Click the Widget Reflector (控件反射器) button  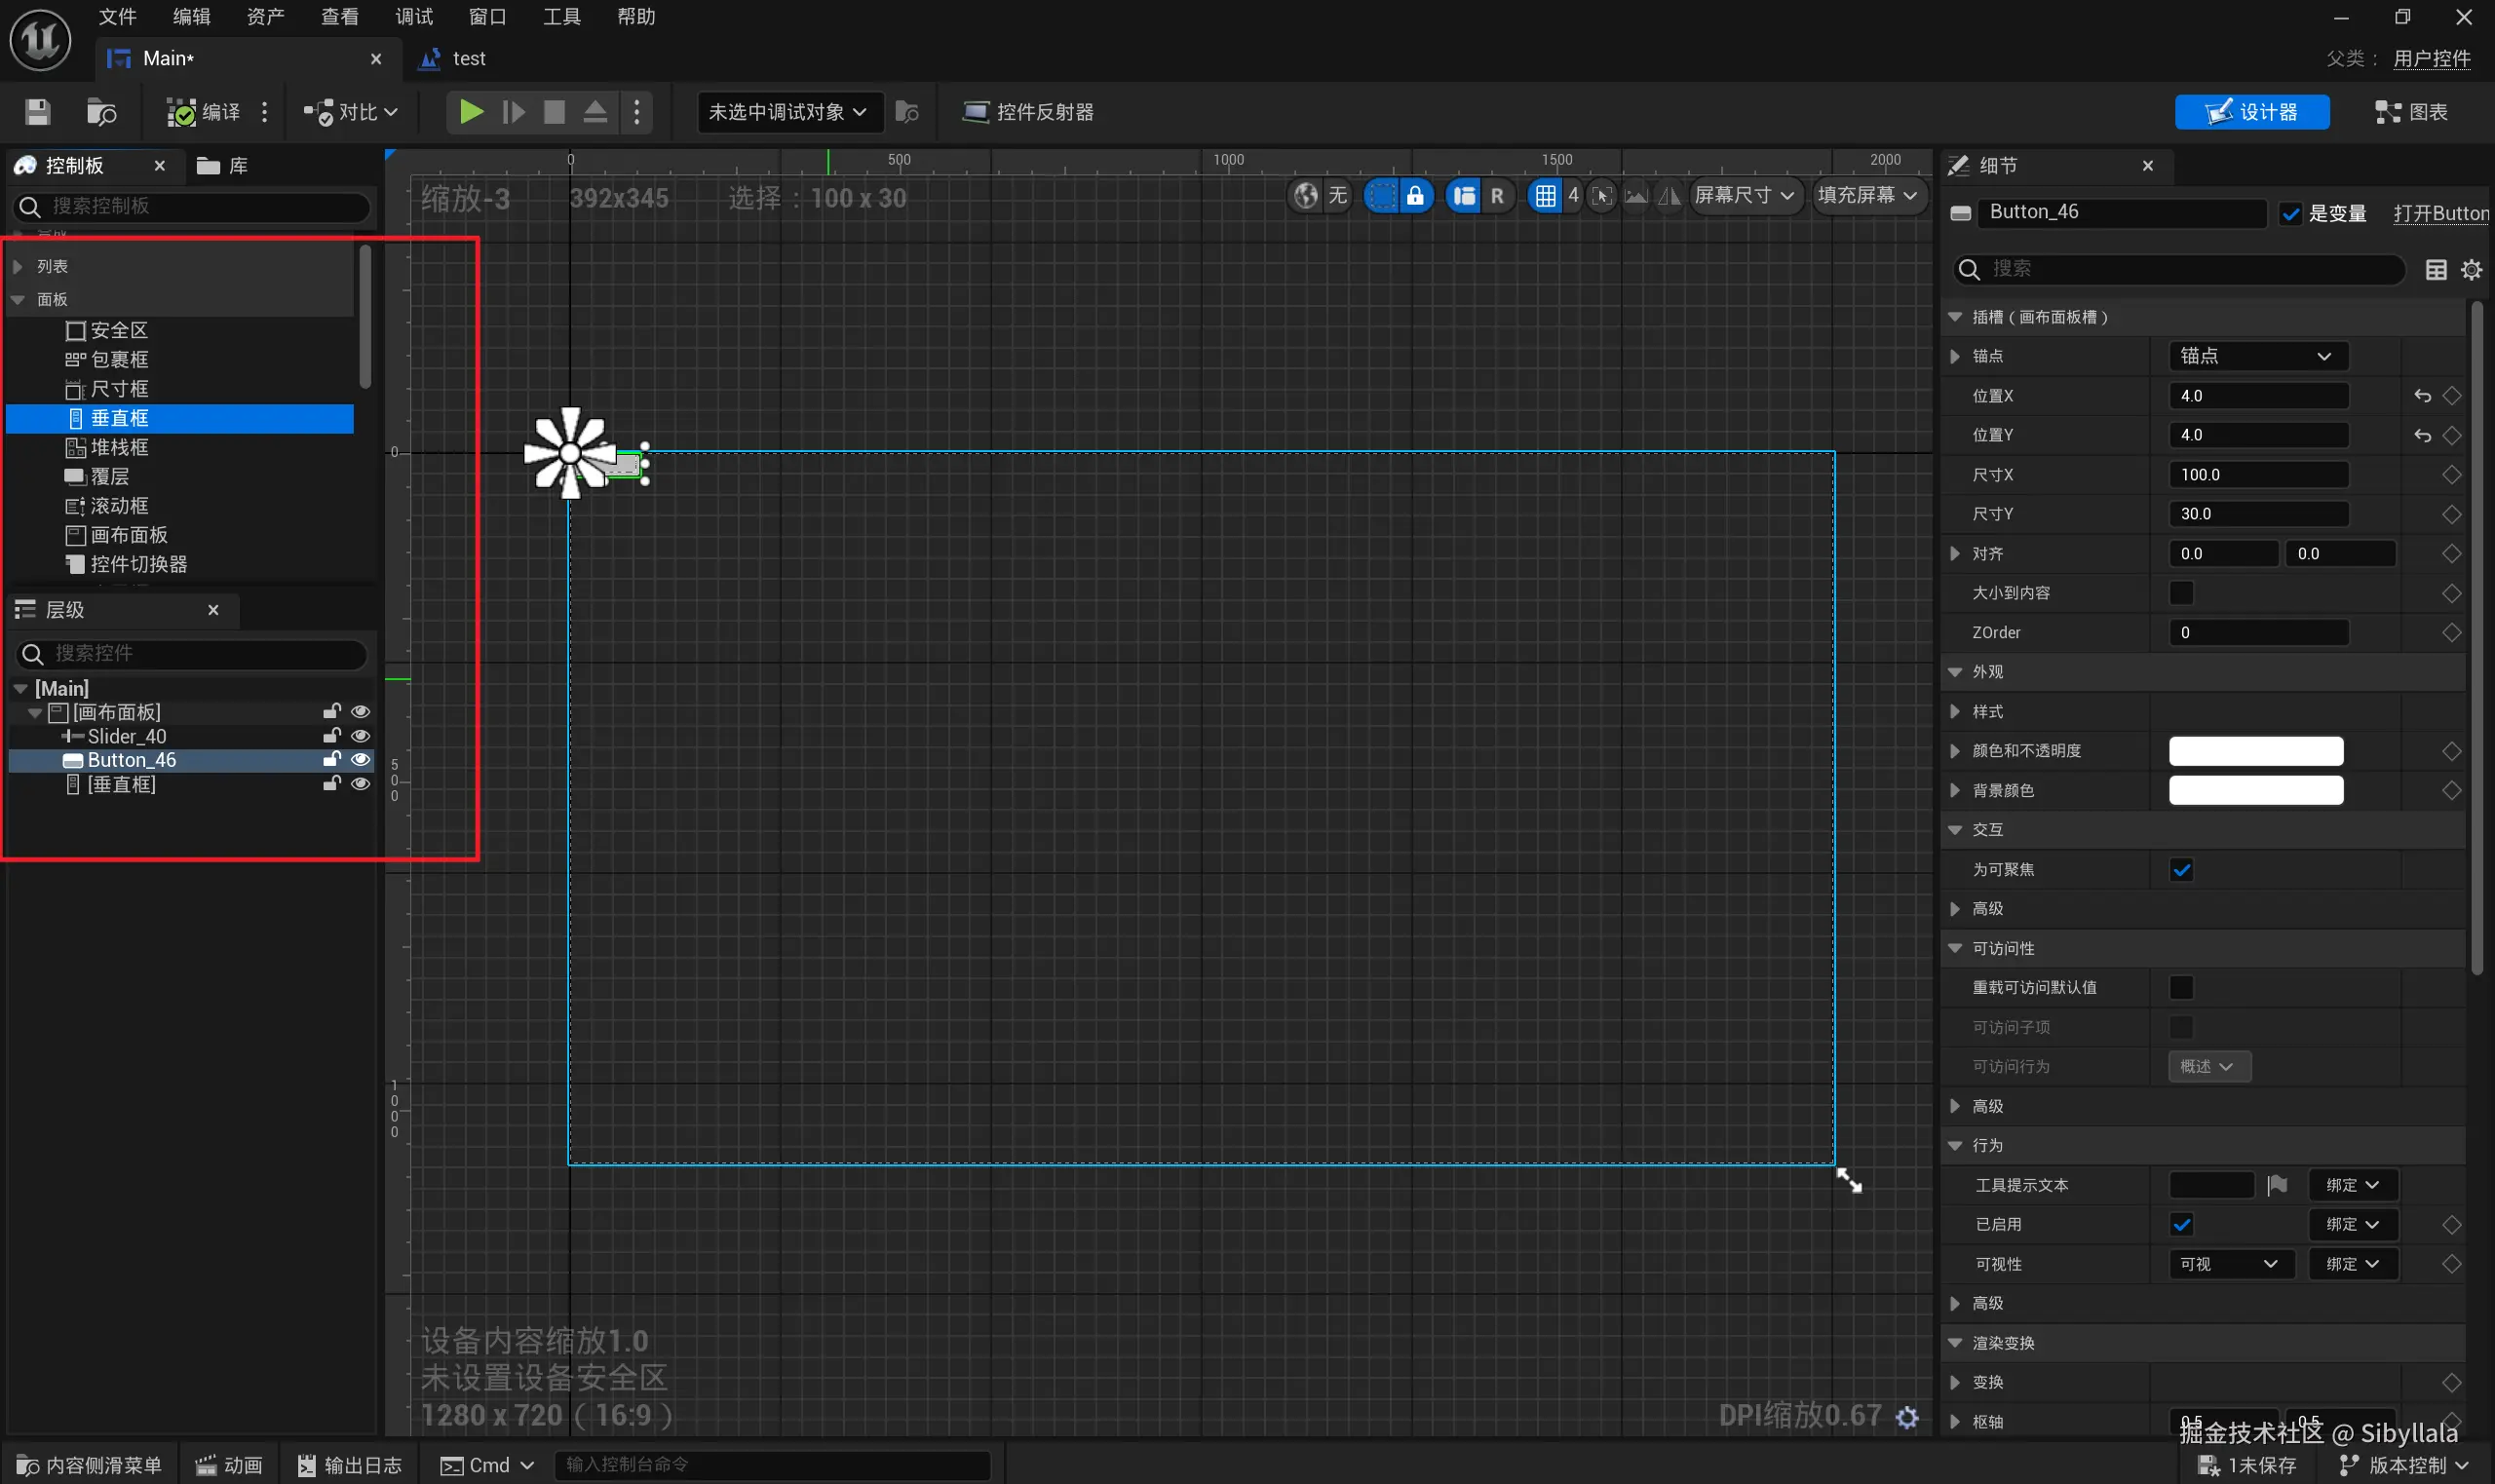(x=1028, y=112)
